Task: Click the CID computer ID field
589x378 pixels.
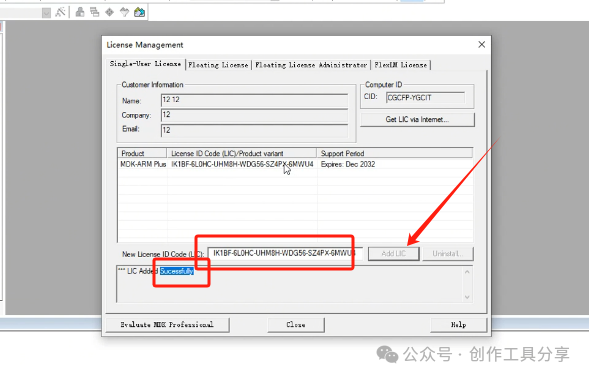Action: click(425, 98)
